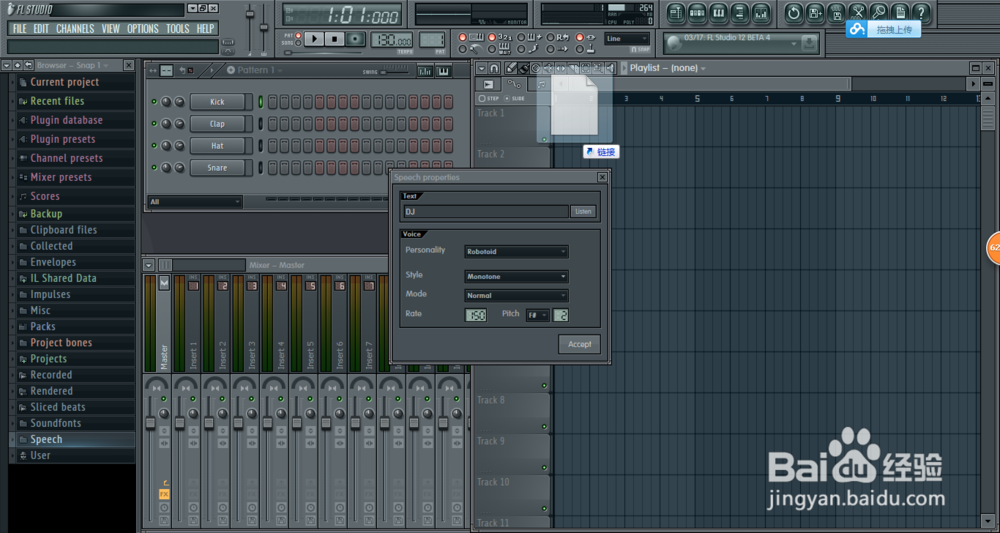Click the Swing slider in channel rack
This screenshot has height=533, width=1000.
395,71
